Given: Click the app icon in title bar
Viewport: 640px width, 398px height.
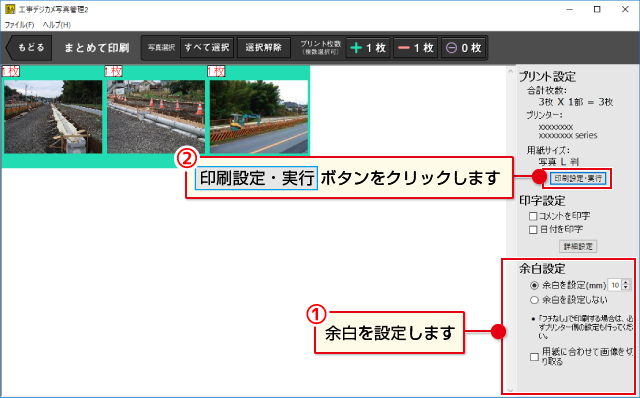Looking at the screenshot, I should click(x=10, y=9).
